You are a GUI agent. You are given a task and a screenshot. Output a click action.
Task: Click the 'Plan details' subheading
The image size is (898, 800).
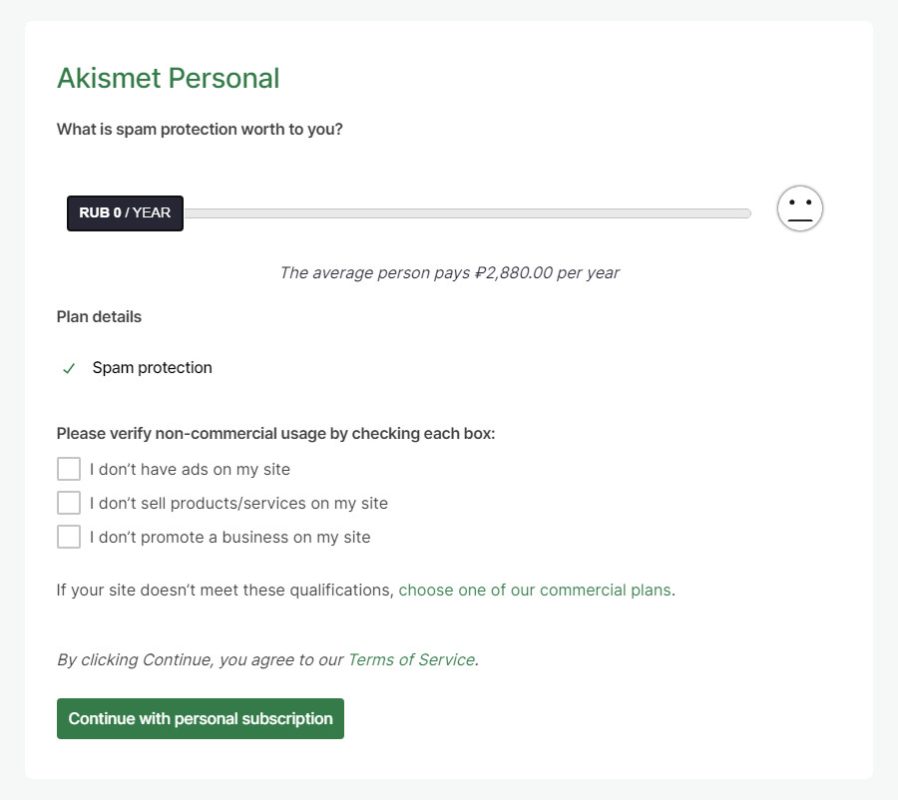pyautogui.click(x=99, y=317)
